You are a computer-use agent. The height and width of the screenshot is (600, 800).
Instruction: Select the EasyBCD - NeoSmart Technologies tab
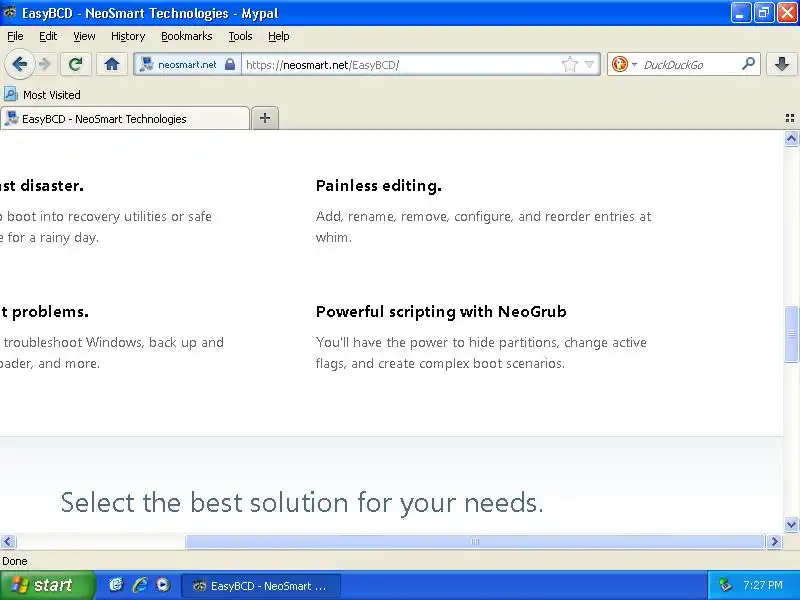pos(124,118)
